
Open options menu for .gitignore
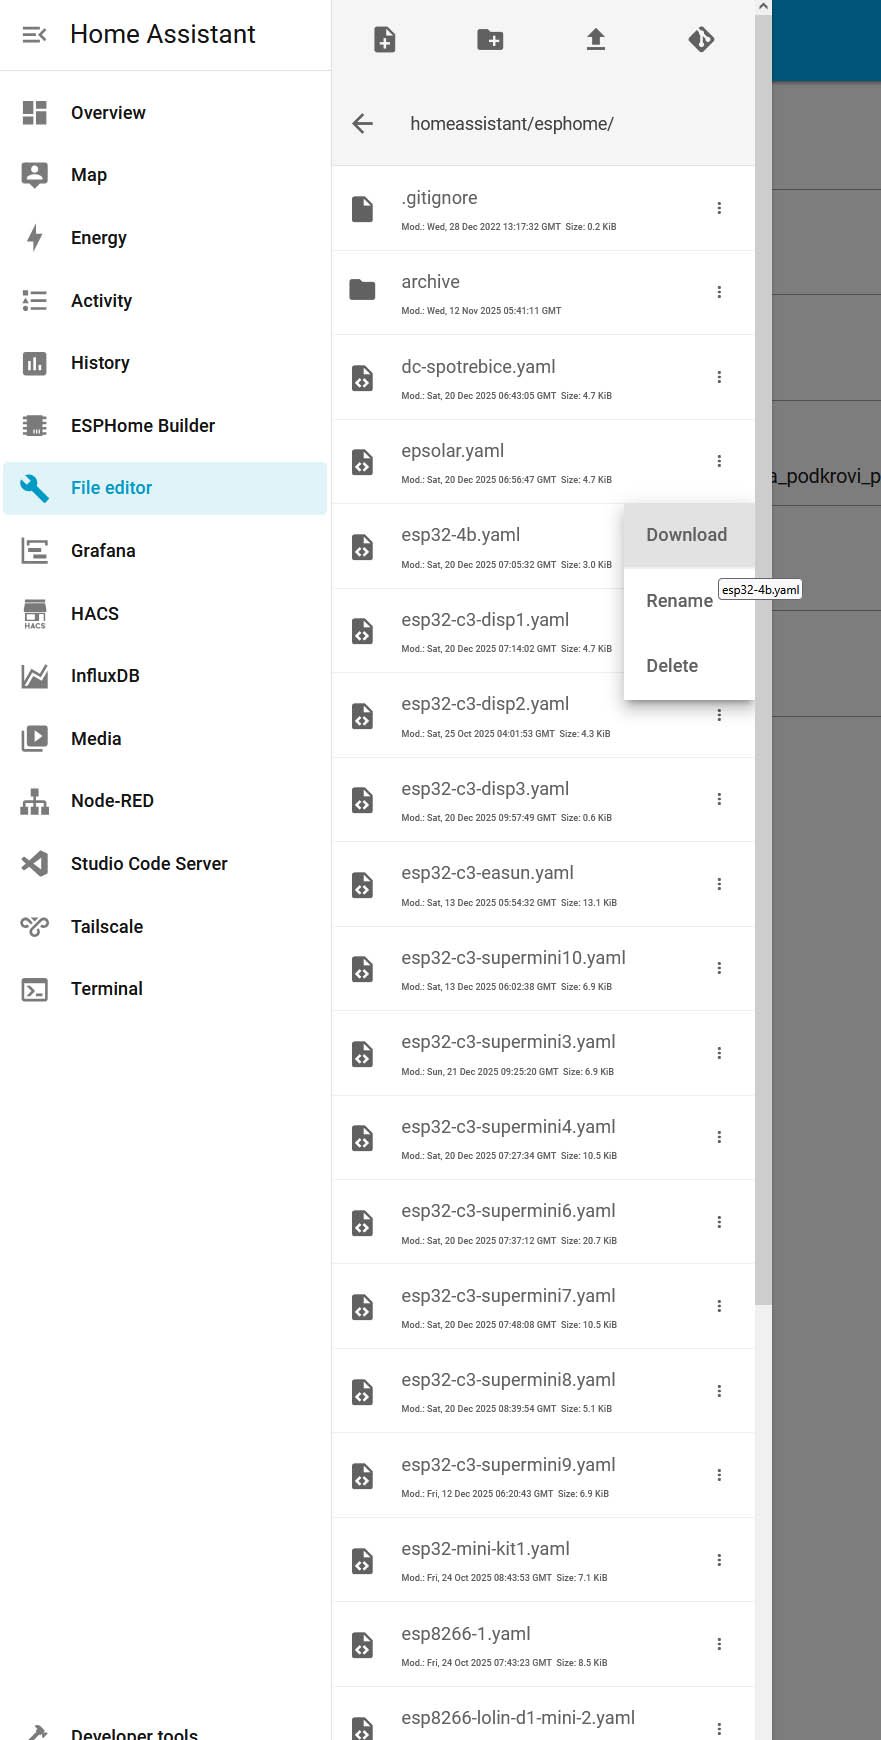pos(719,208)
